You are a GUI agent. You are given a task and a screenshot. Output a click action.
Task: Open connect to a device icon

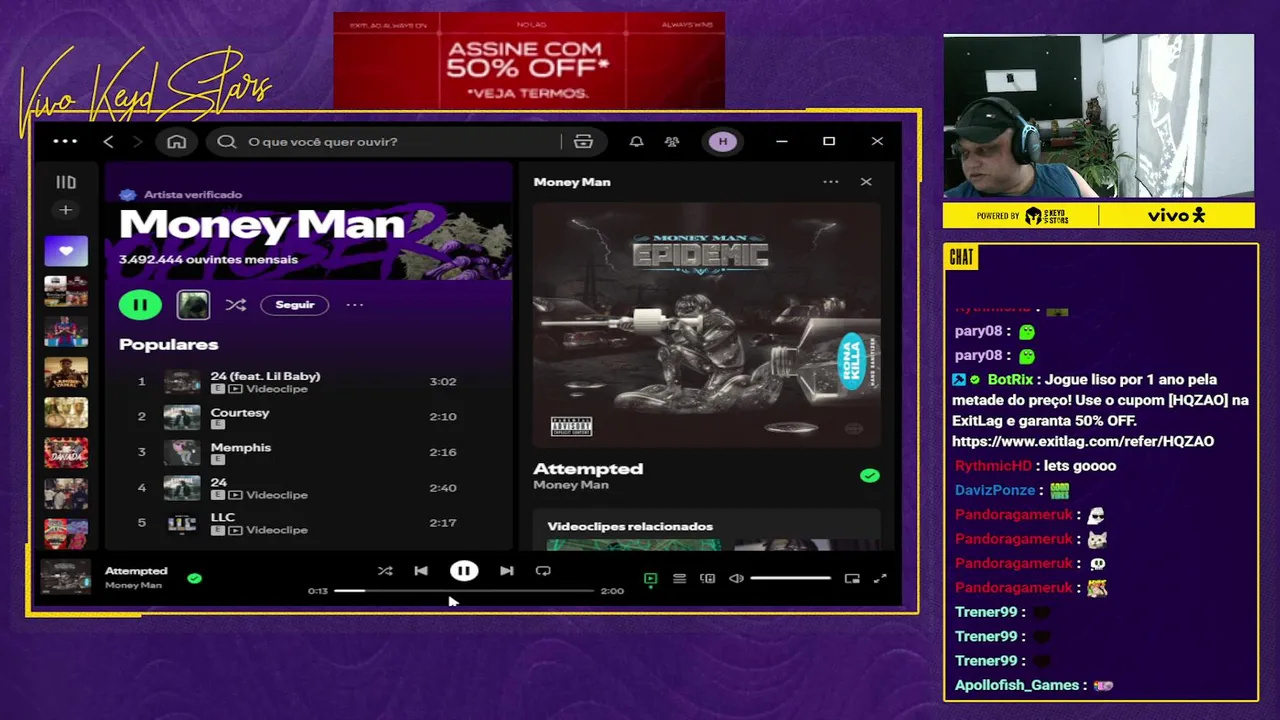pyautogui.click(x=708, y=578)
